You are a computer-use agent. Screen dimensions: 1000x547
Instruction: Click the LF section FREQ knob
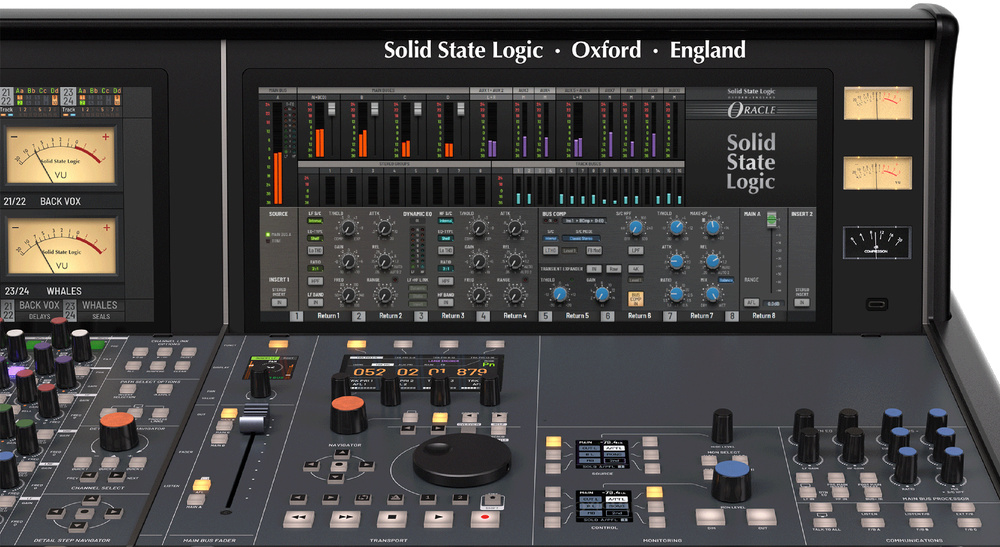pyautogui.click(x=348, y=295)
